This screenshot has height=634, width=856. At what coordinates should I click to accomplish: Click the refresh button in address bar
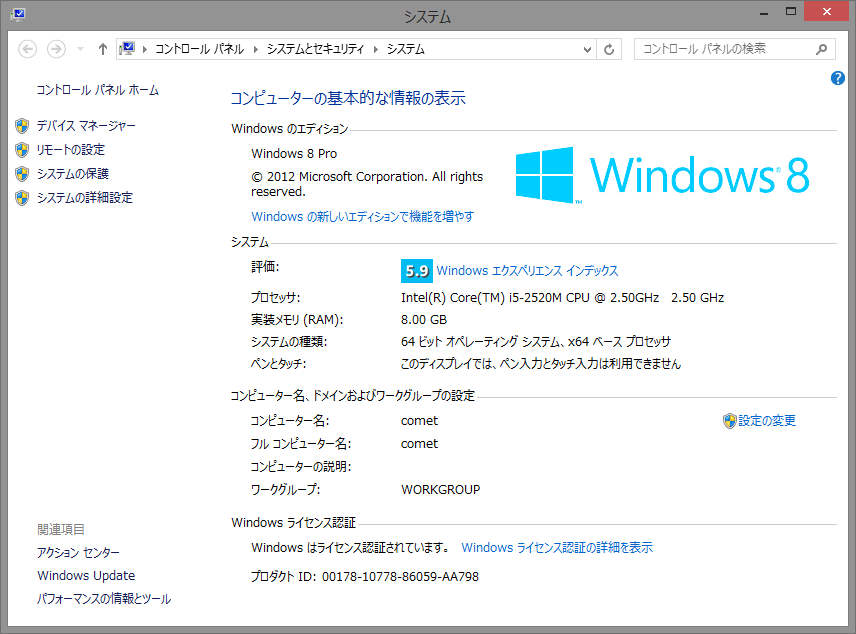[610, 49]
